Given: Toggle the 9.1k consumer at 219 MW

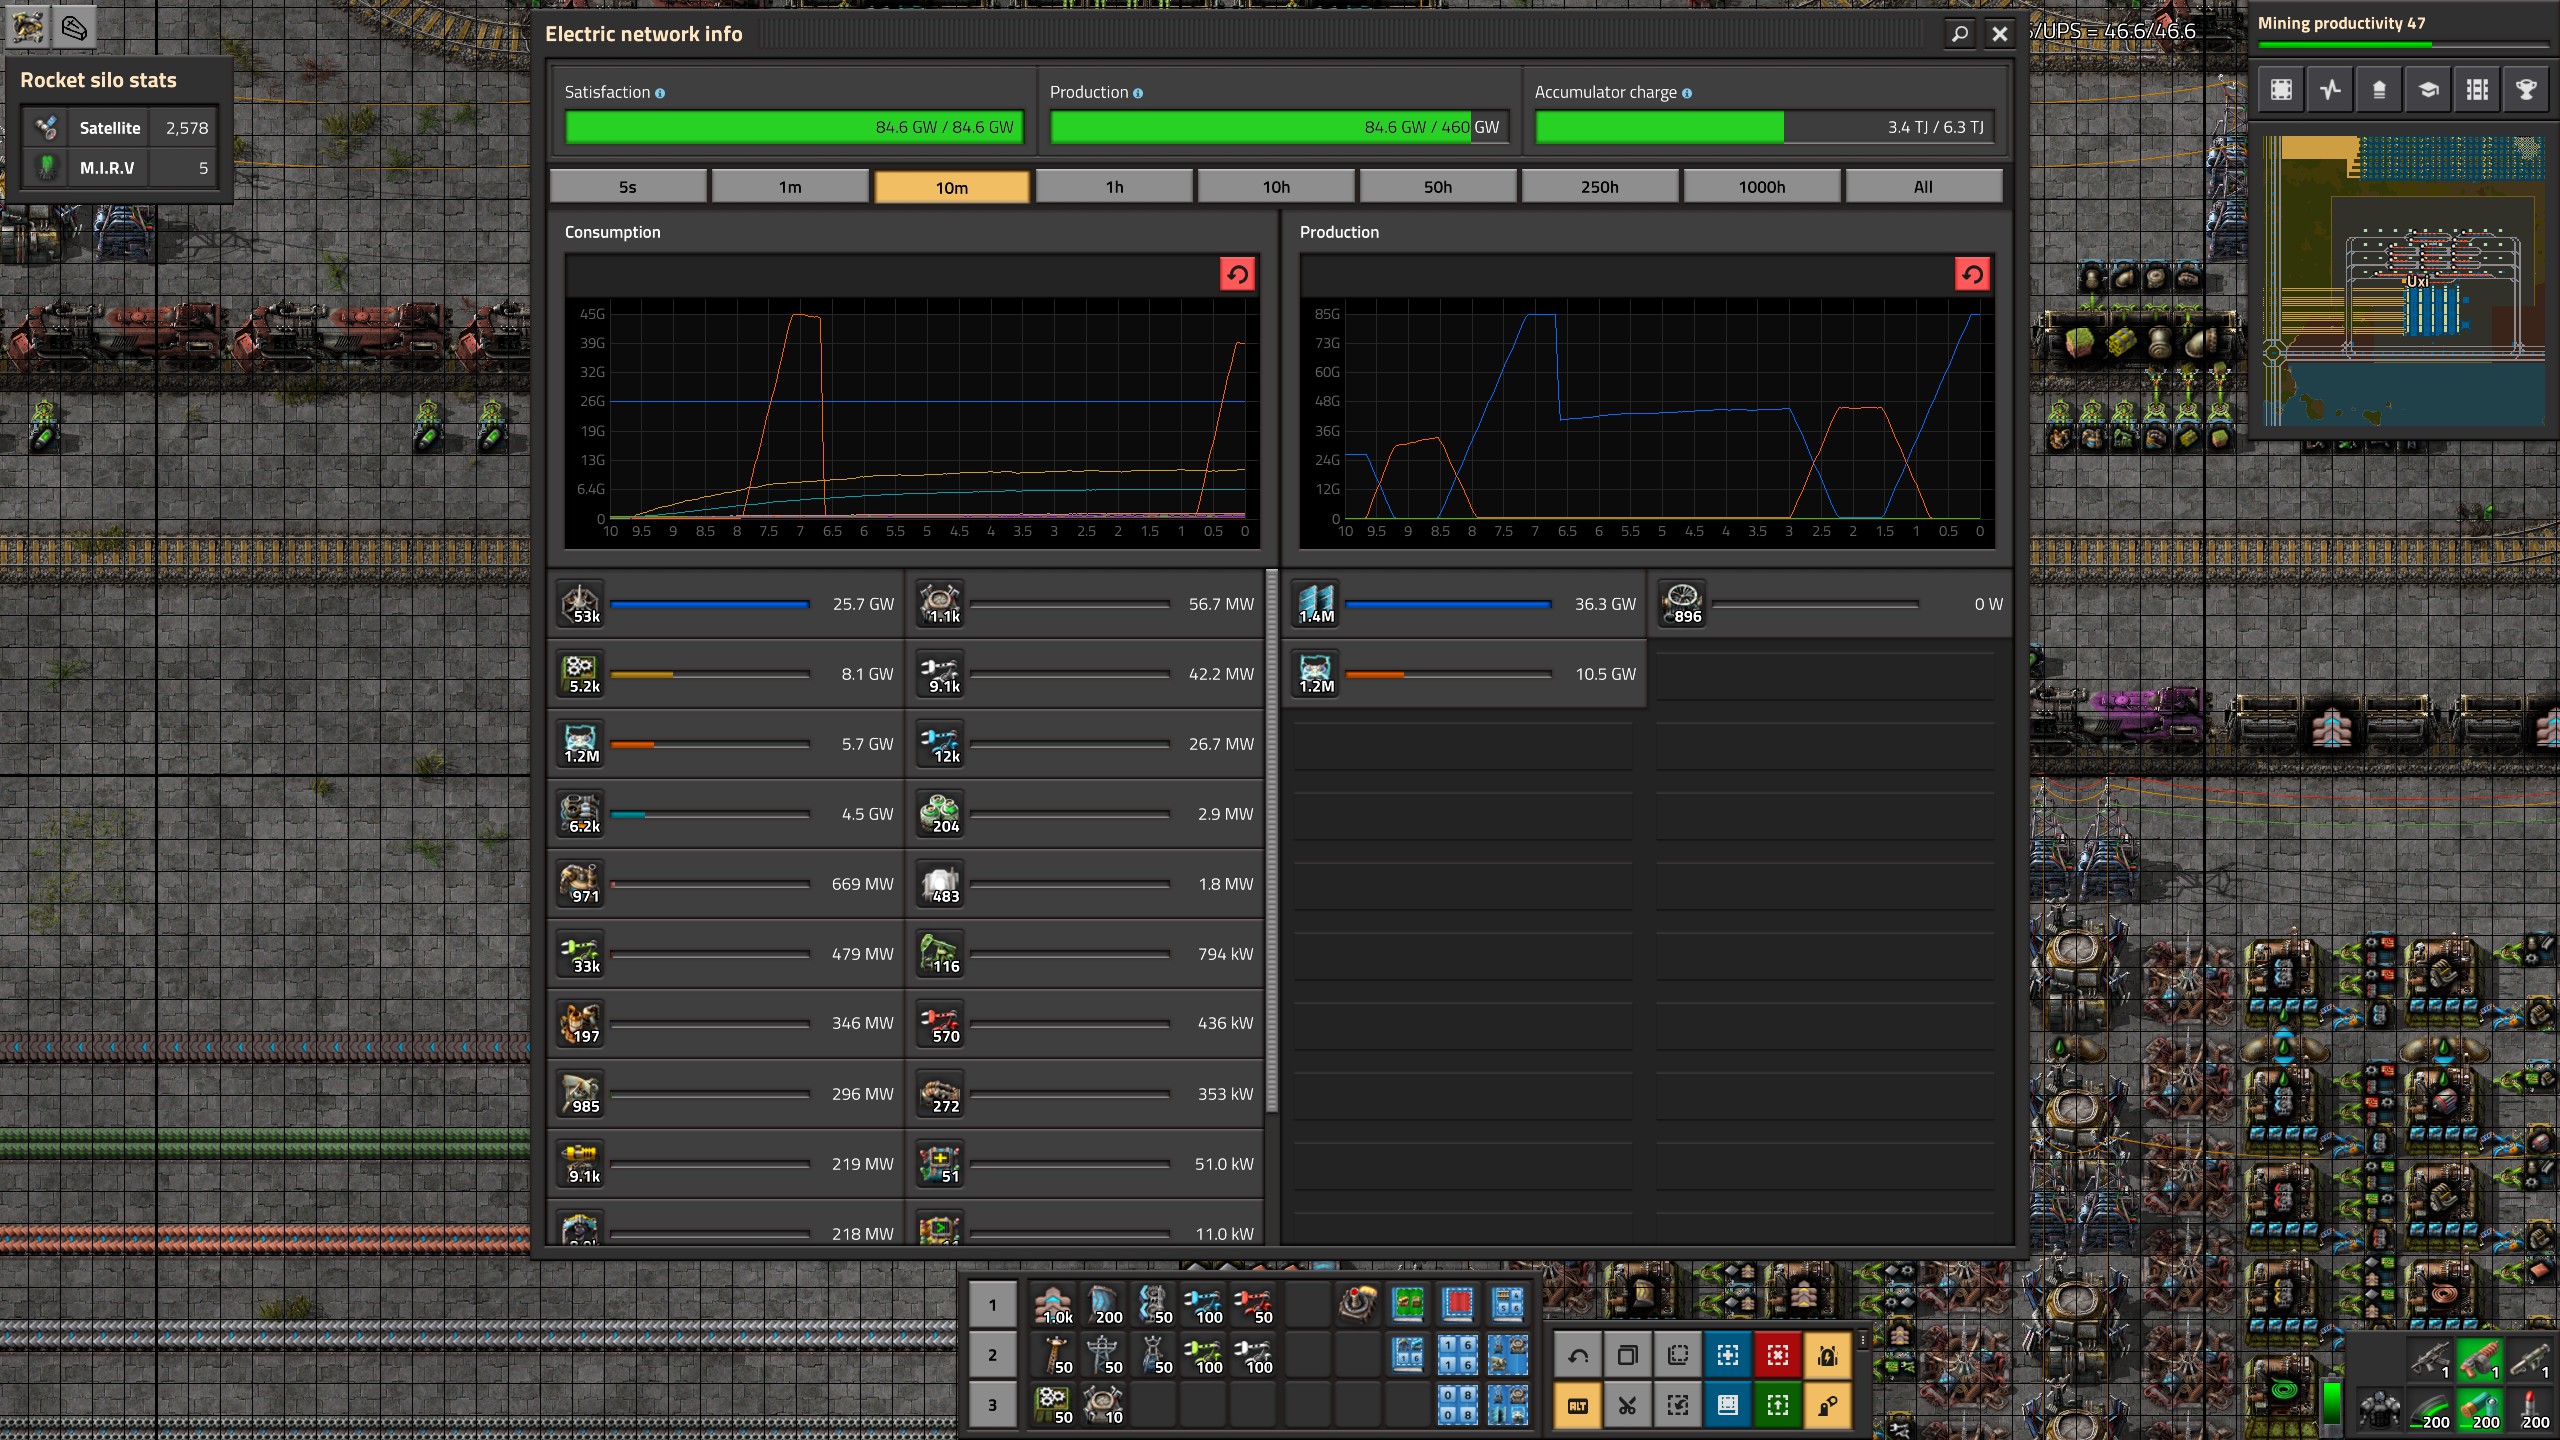Looking at the screenshot, I should (x=727, y=1164).
